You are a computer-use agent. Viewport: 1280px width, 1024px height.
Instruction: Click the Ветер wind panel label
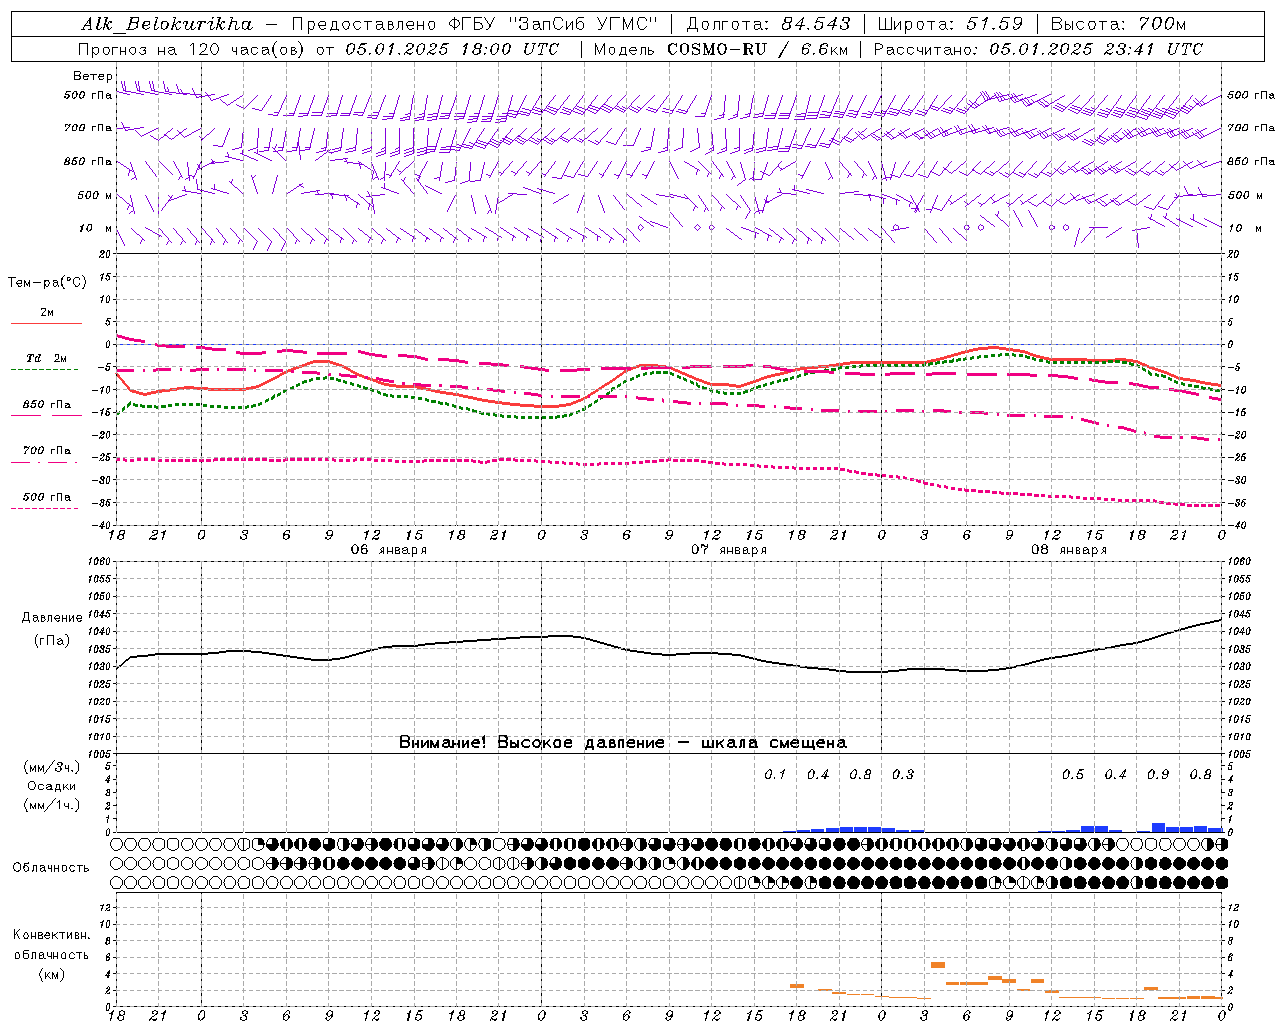[x=92, y=76]
